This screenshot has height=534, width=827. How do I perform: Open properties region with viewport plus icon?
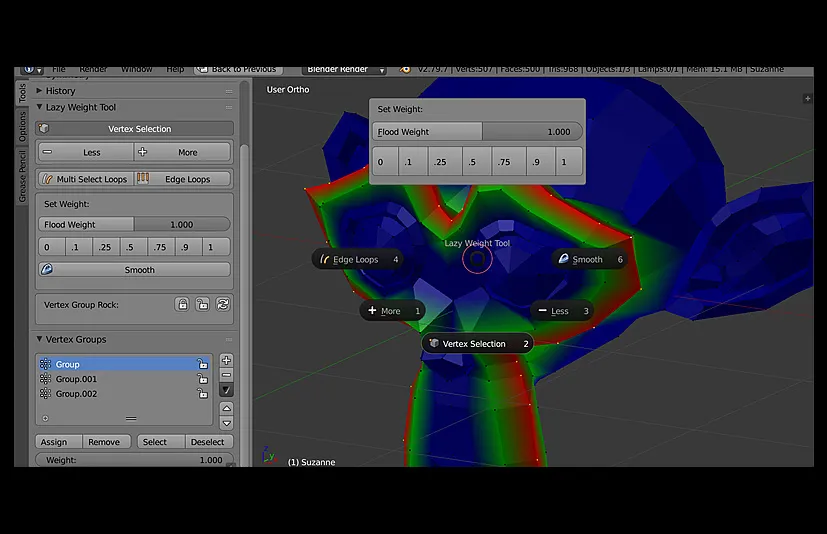tap(807, 99)
